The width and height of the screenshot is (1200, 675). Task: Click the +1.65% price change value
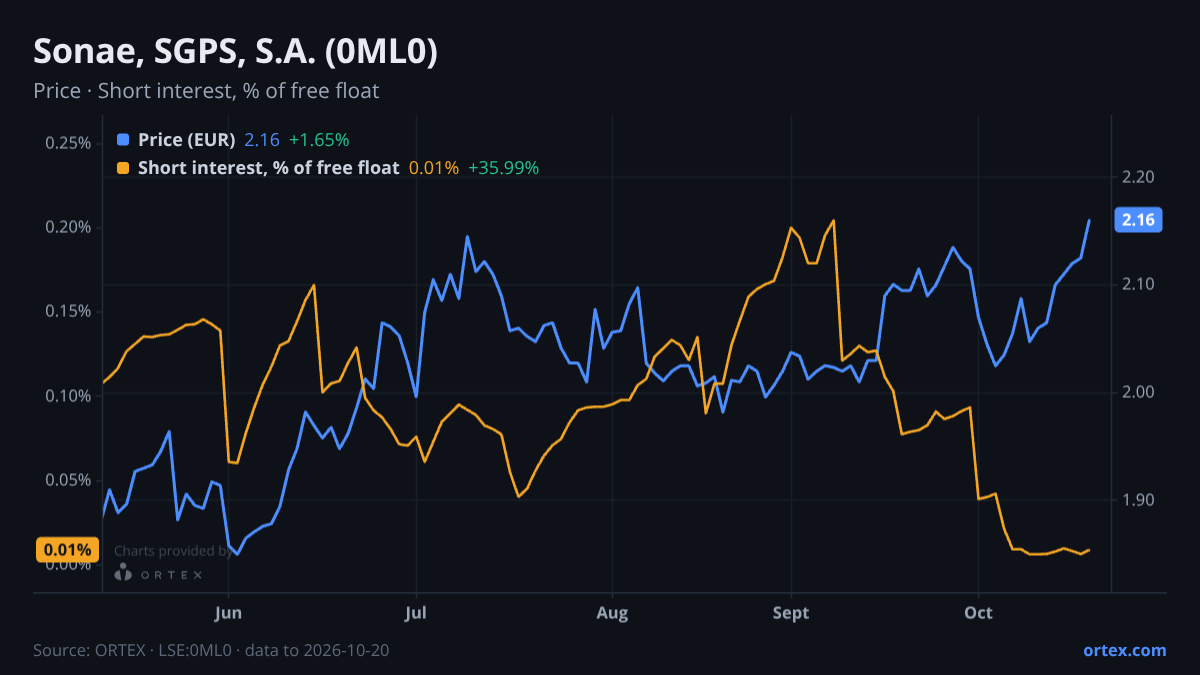[x=319, y=140]
